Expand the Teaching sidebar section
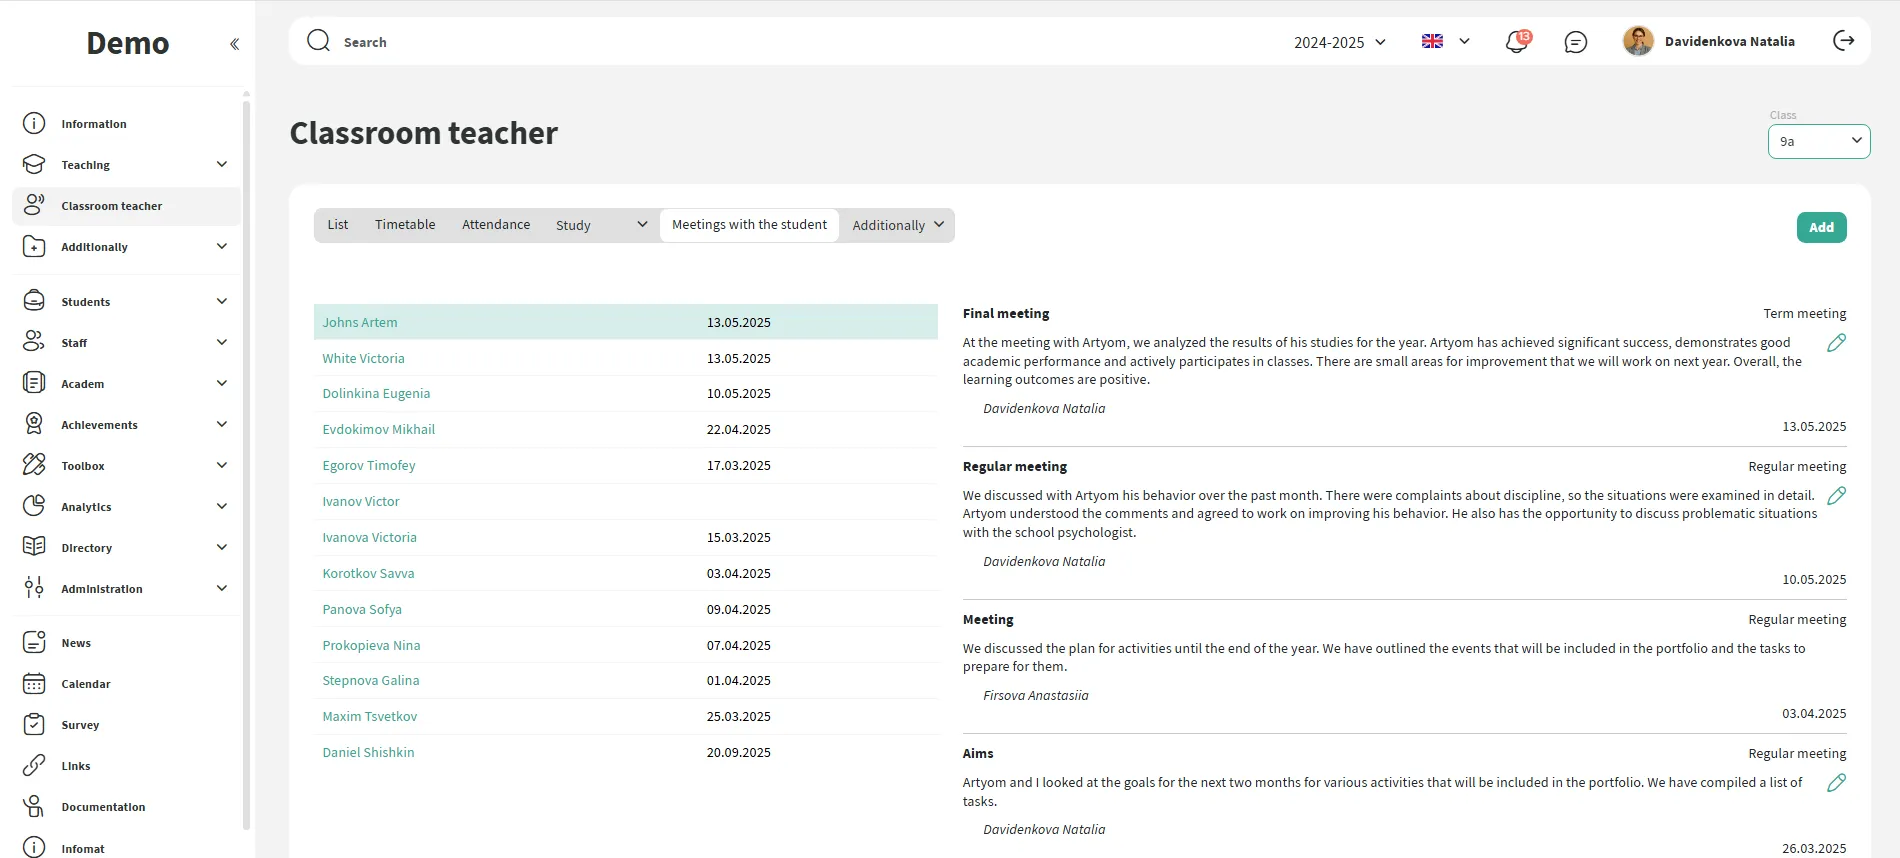 point(125,165)
